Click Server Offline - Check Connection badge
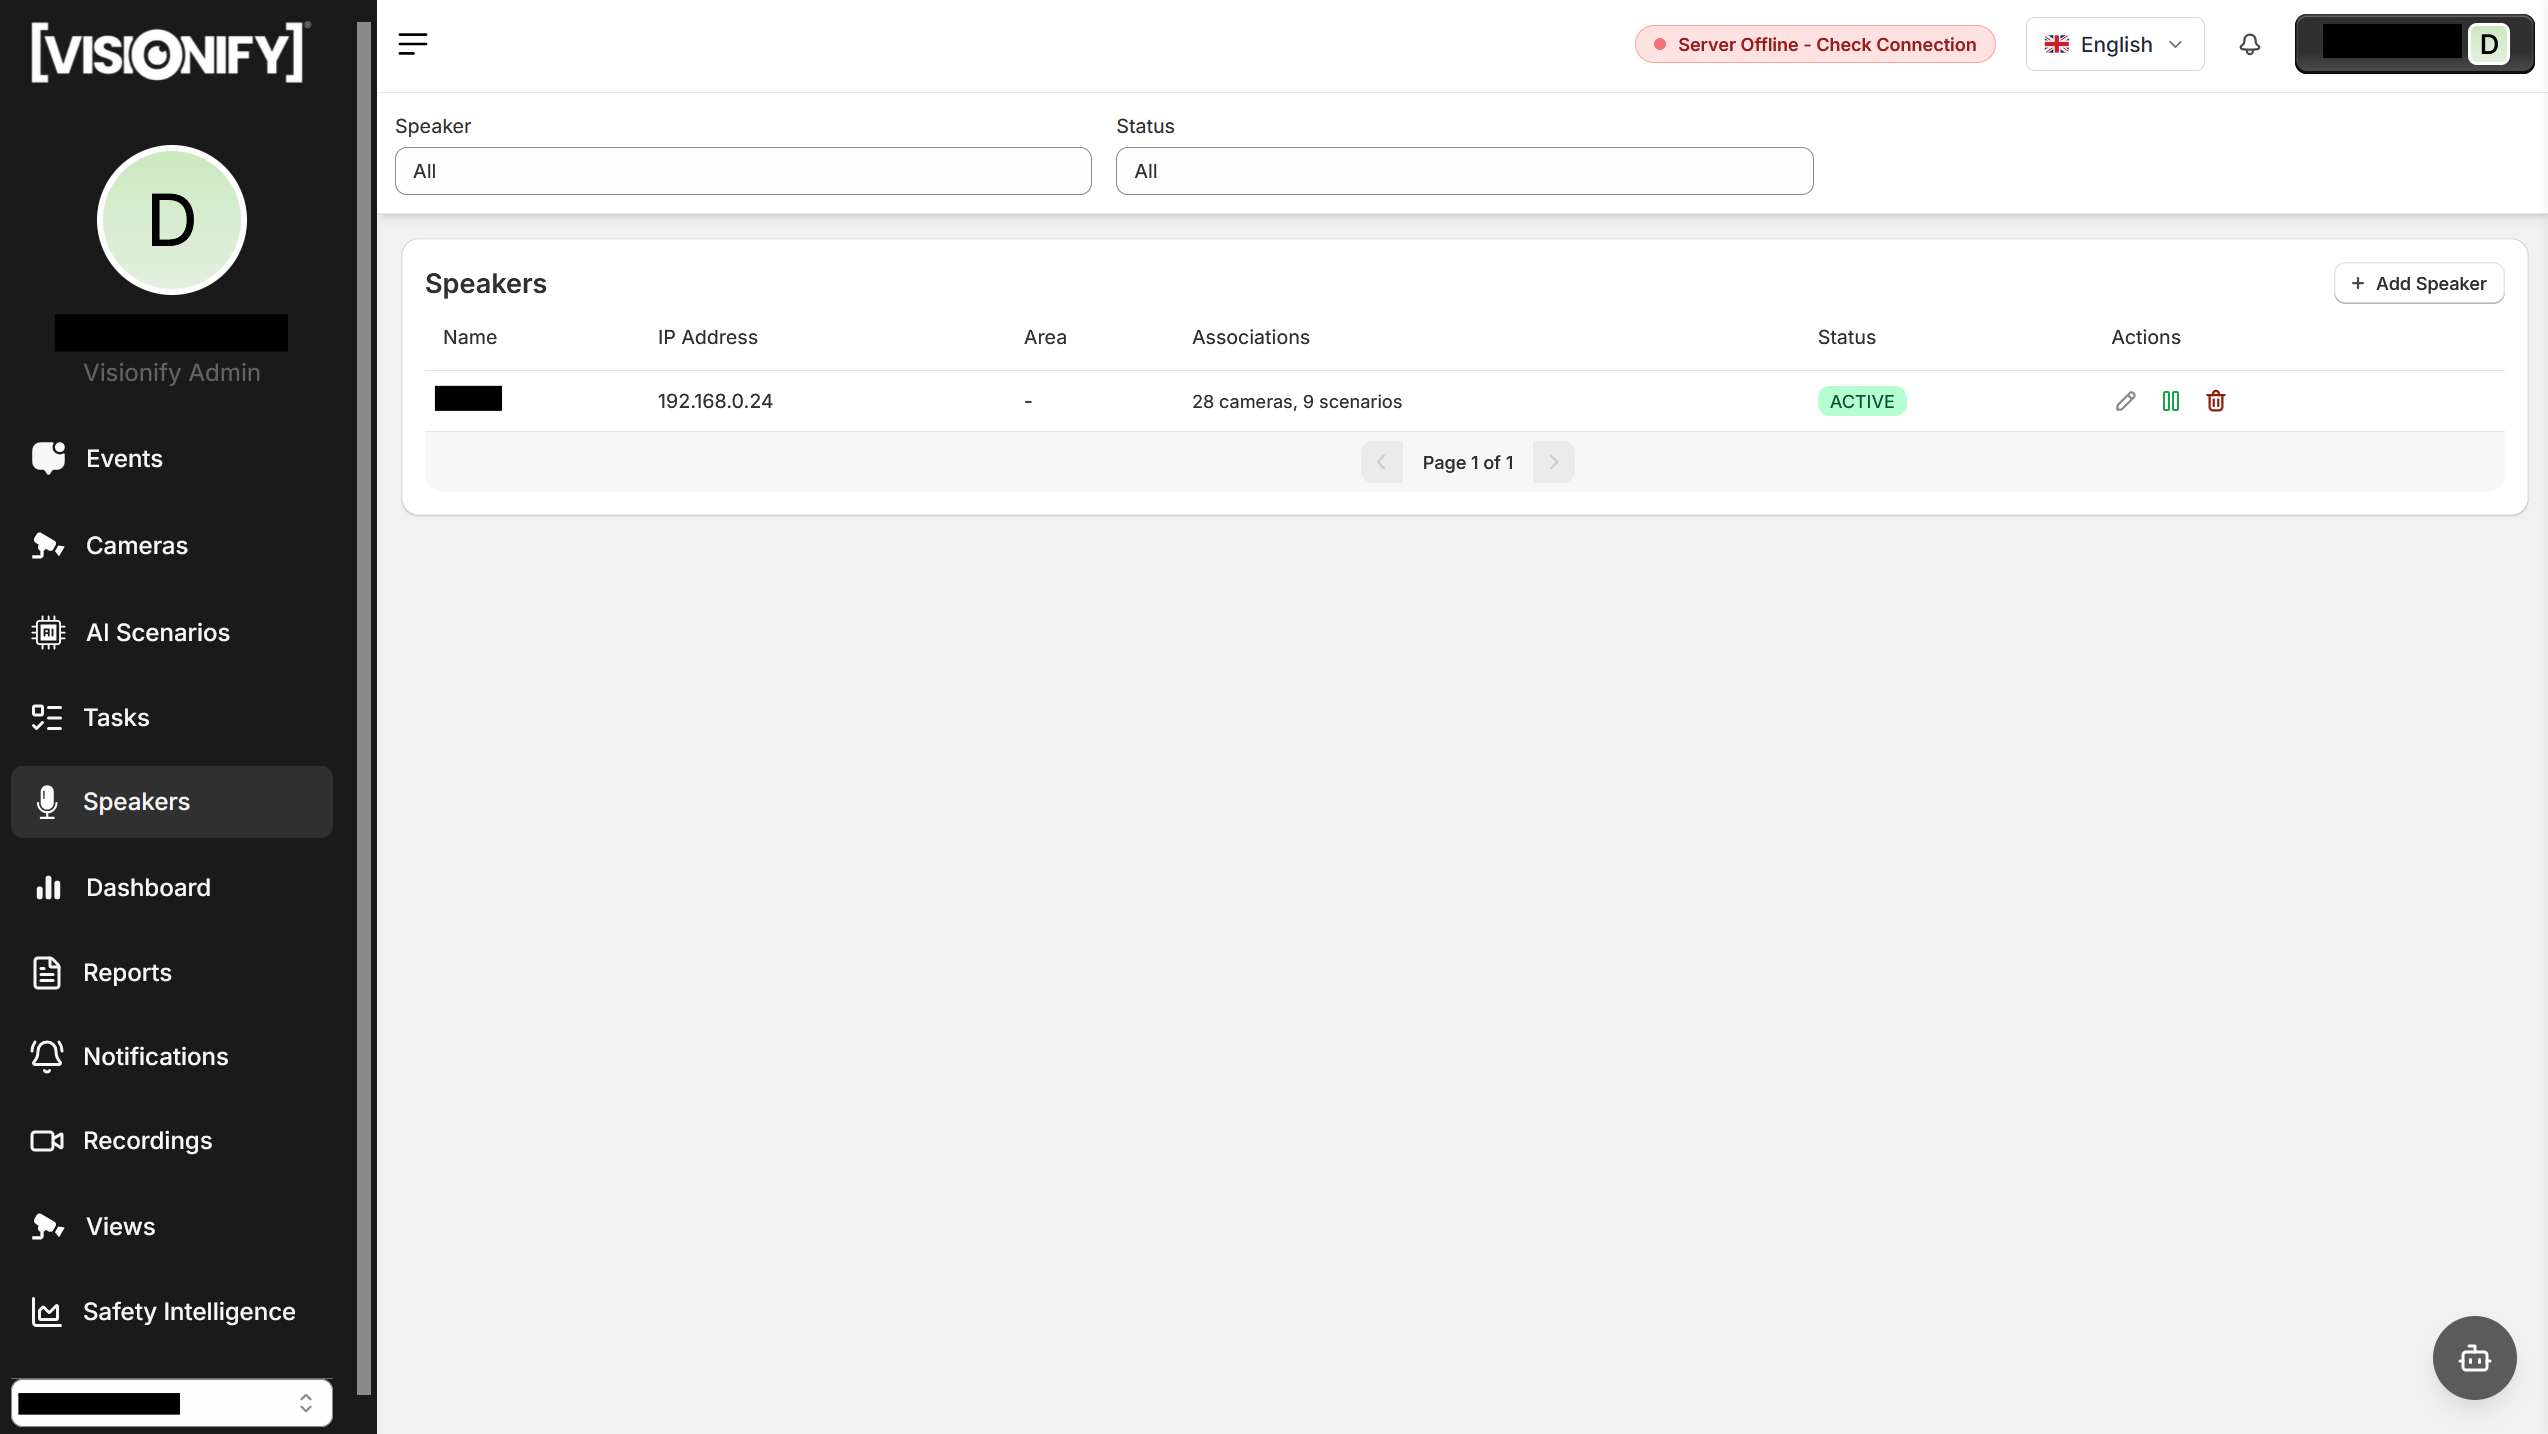Viewport: 2548px width, 1434px height. [x=1815, y=44]
